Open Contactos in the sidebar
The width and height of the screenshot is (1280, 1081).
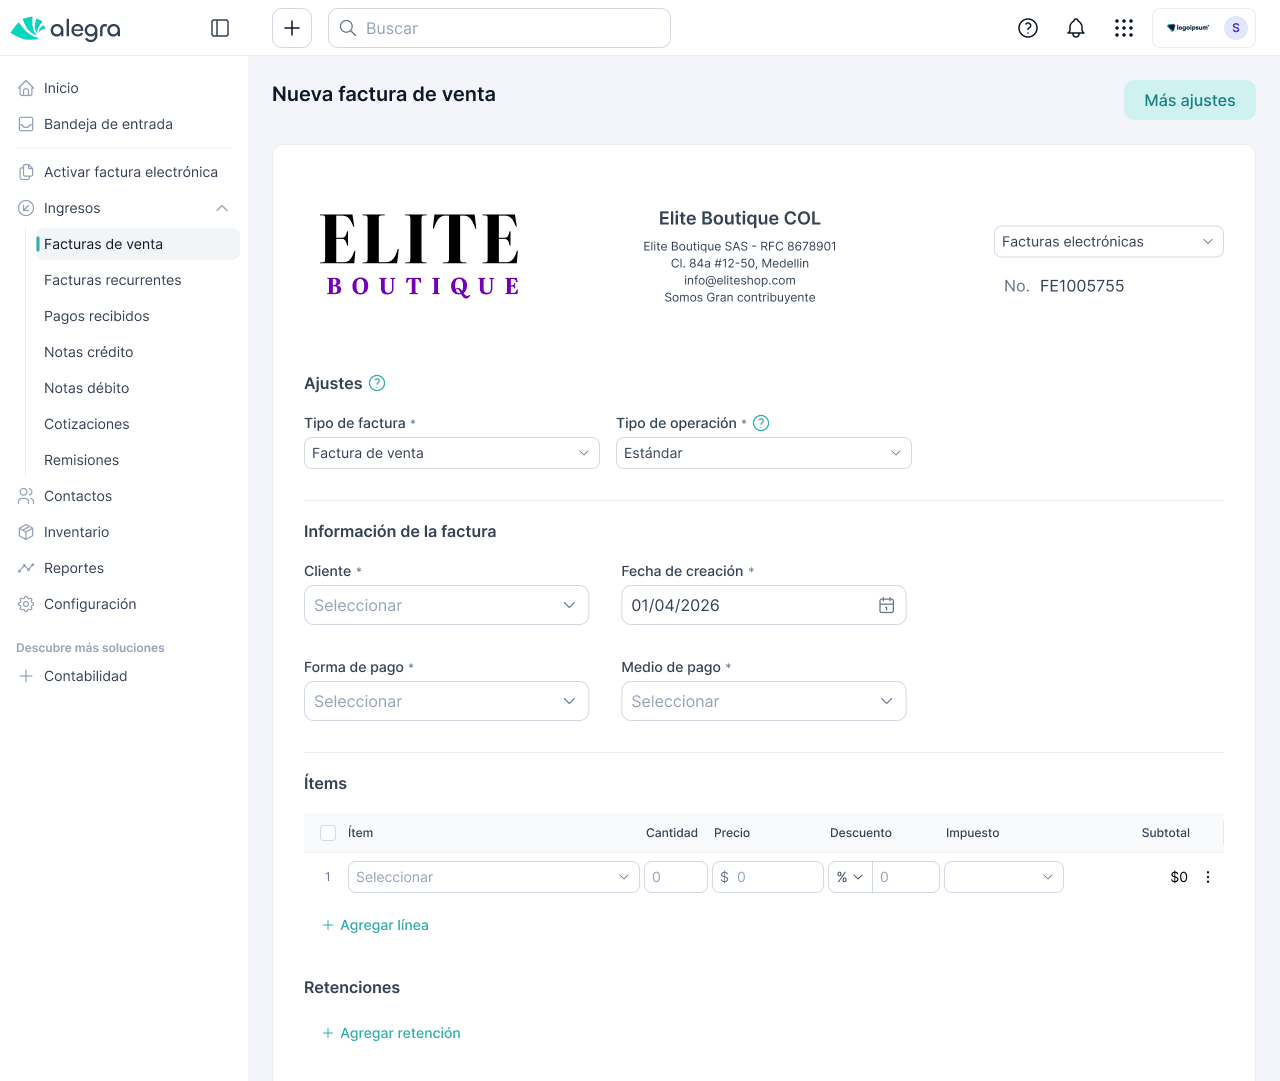click(x=124, y=496)
